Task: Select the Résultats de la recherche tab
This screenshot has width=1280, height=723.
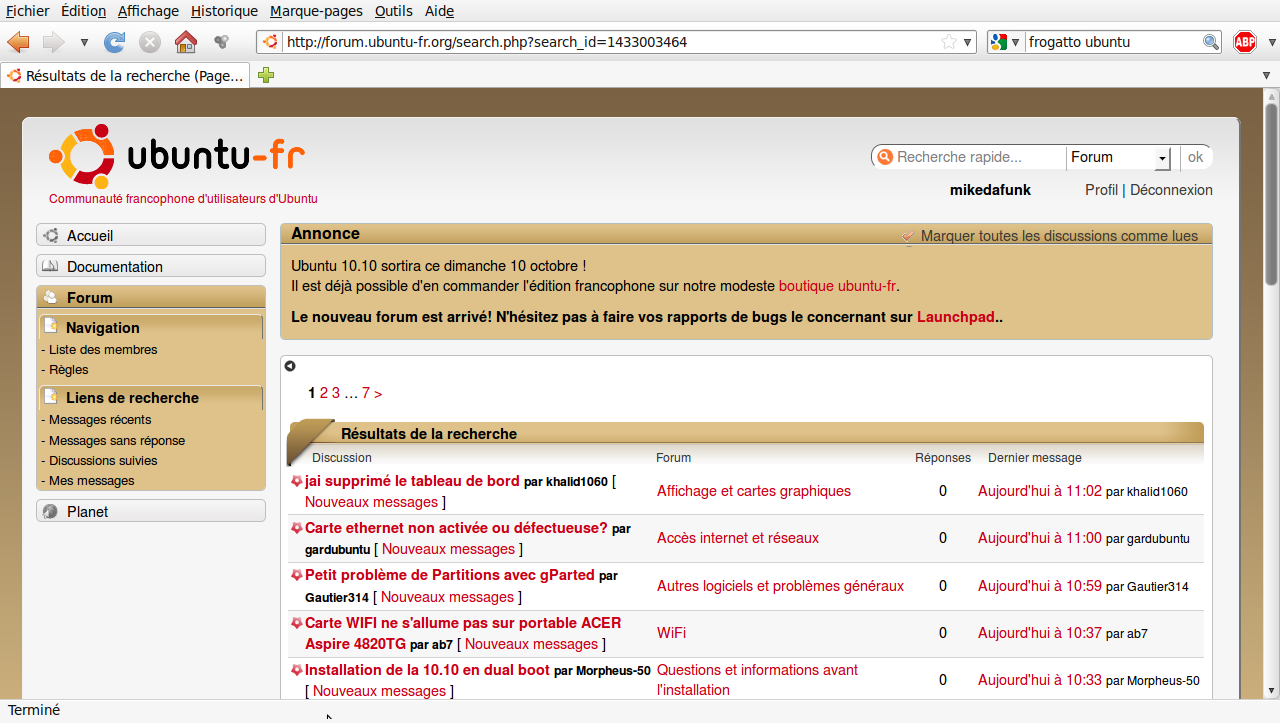Action: pos(125,75)
